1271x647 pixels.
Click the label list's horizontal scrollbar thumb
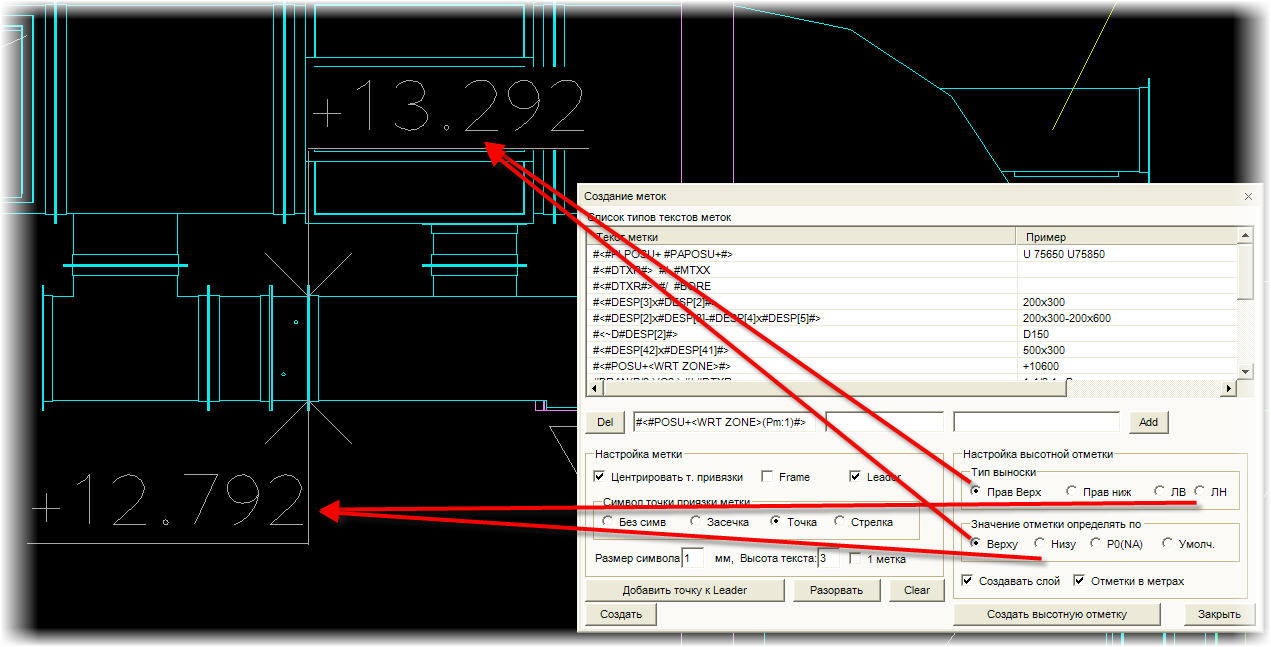point(836,388)
